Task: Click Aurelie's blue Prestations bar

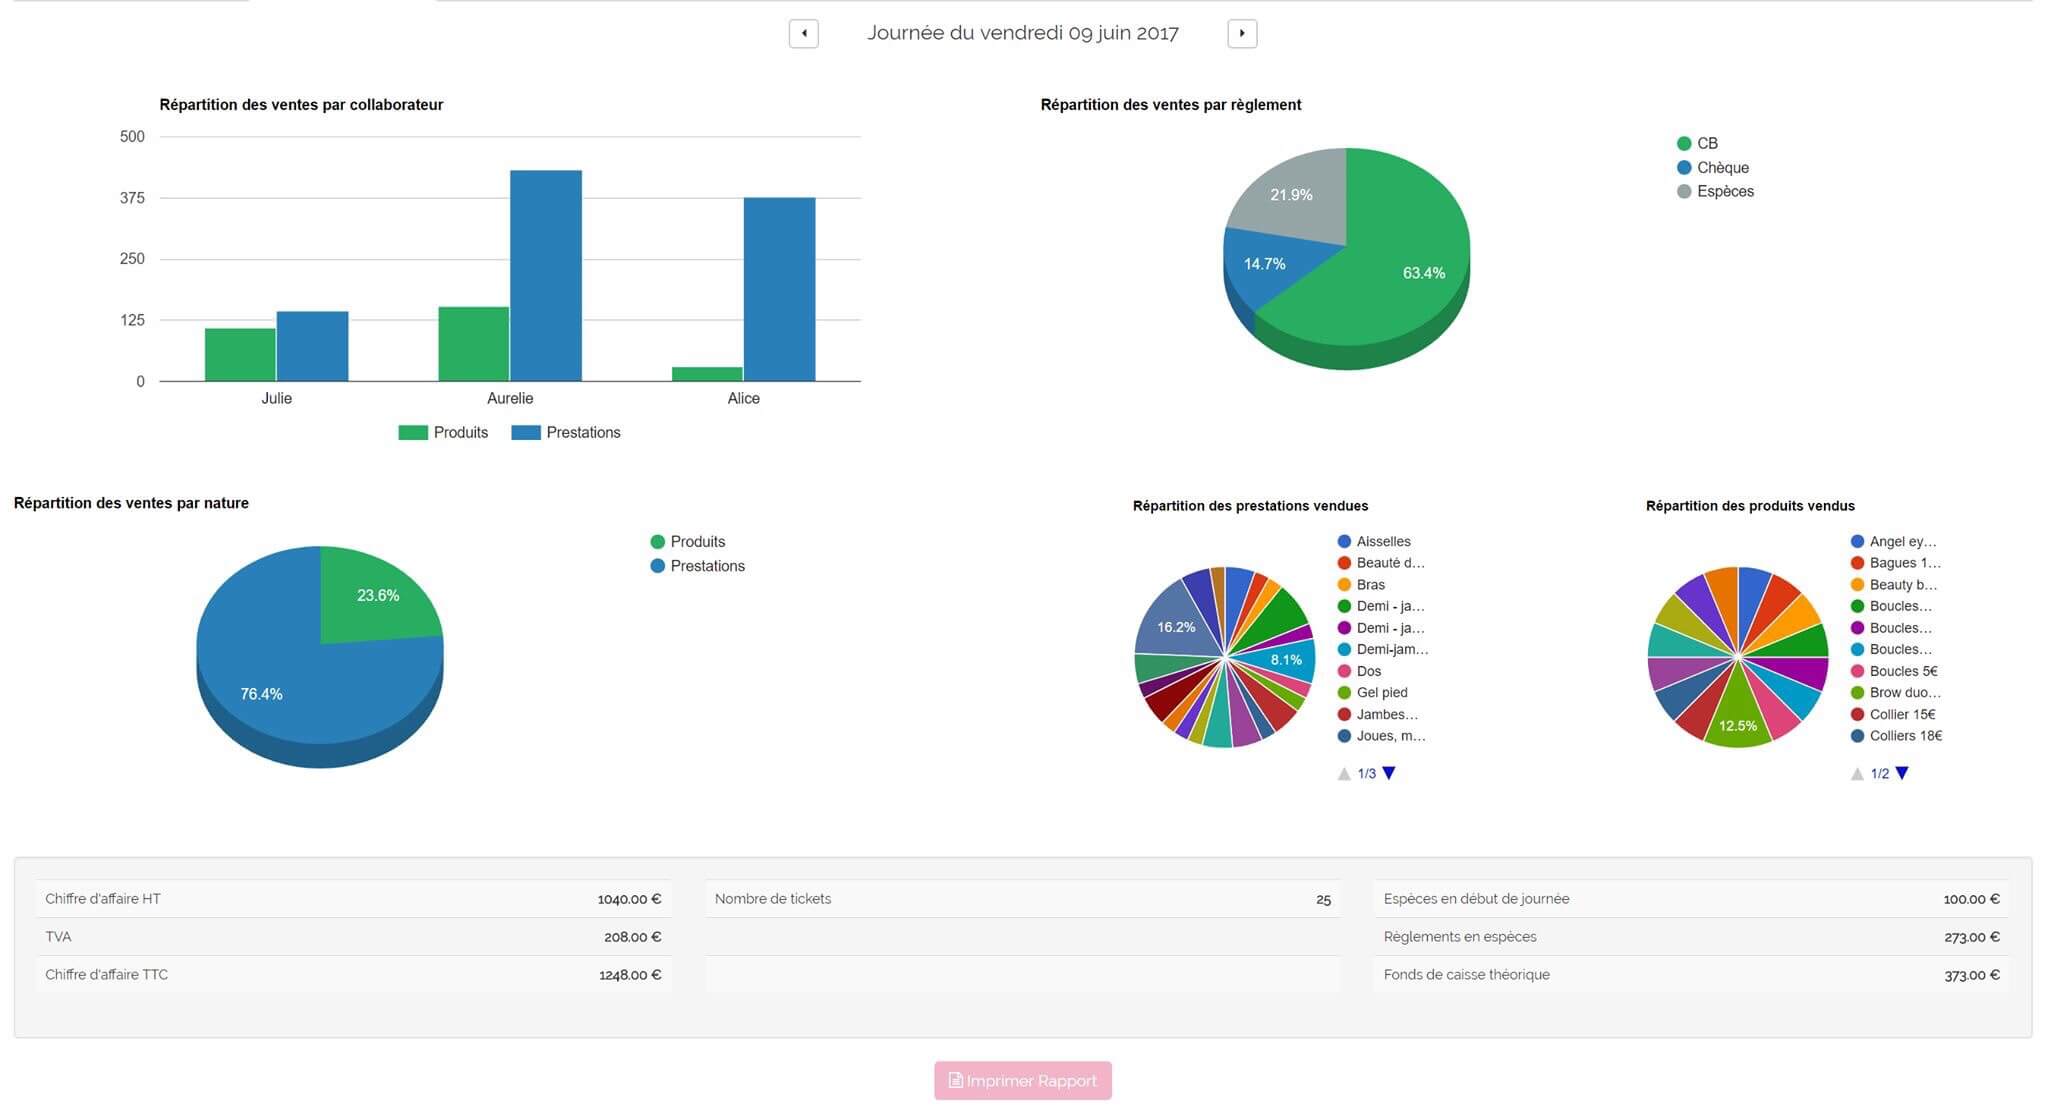Action: click(x=545, y=275)
